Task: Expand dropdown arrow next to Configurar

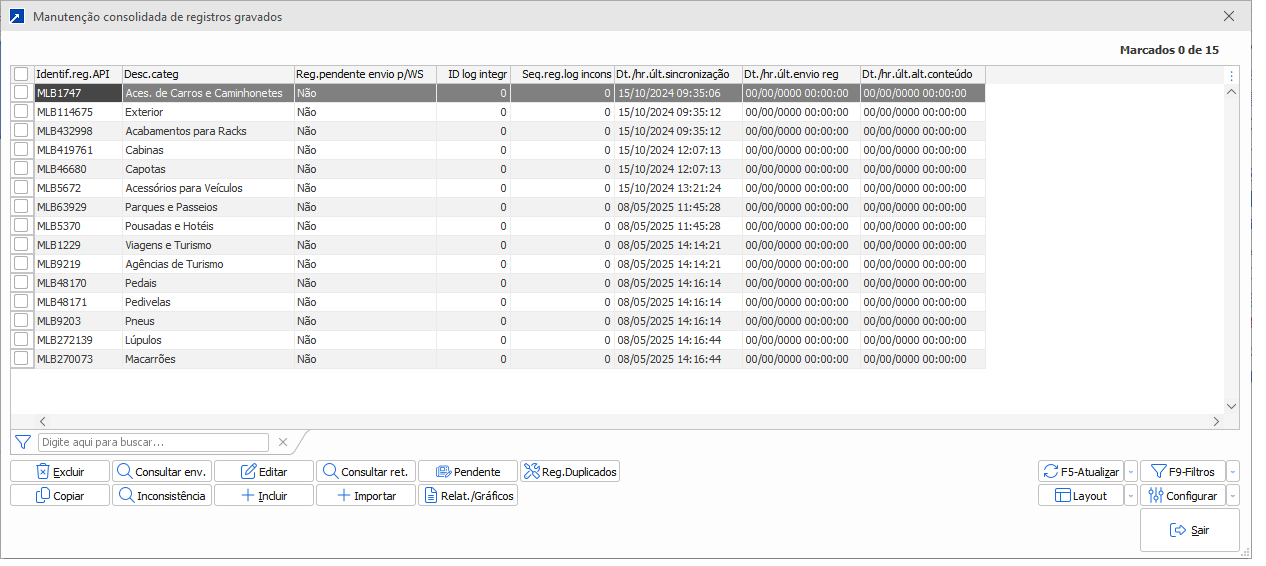Action: click(1233, 495)
